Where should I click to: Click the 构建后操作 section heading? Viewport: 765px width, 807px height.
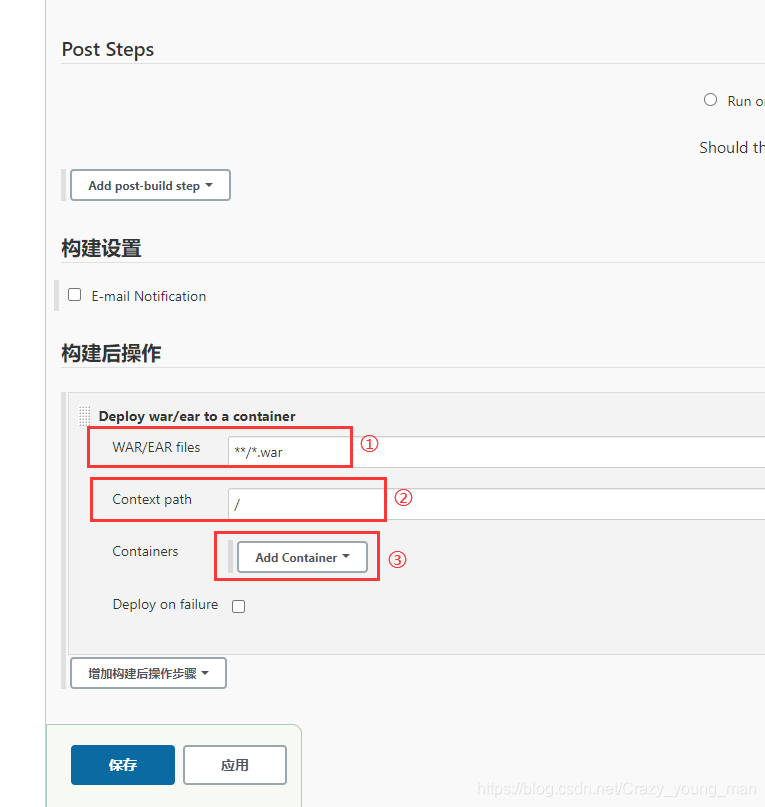tap(111, 353)
